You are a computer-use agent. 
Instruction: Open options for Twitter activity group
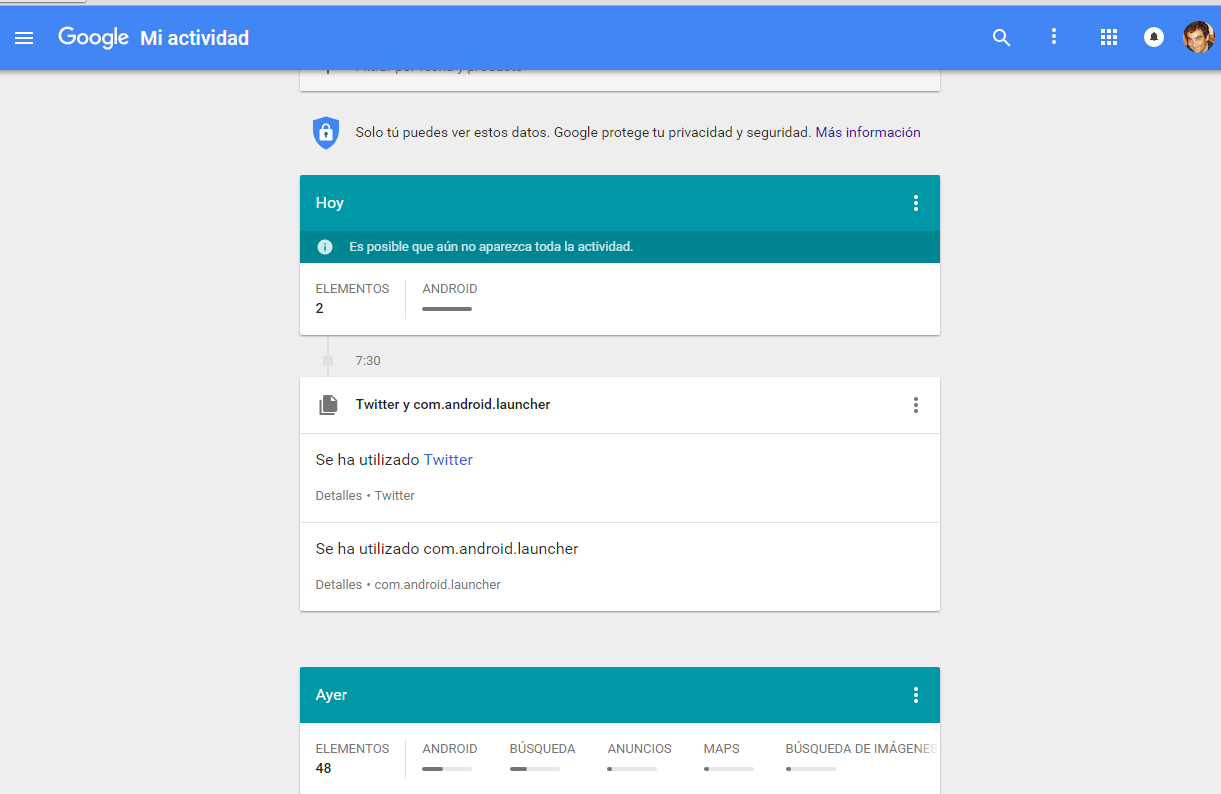[x=915, y=405]
